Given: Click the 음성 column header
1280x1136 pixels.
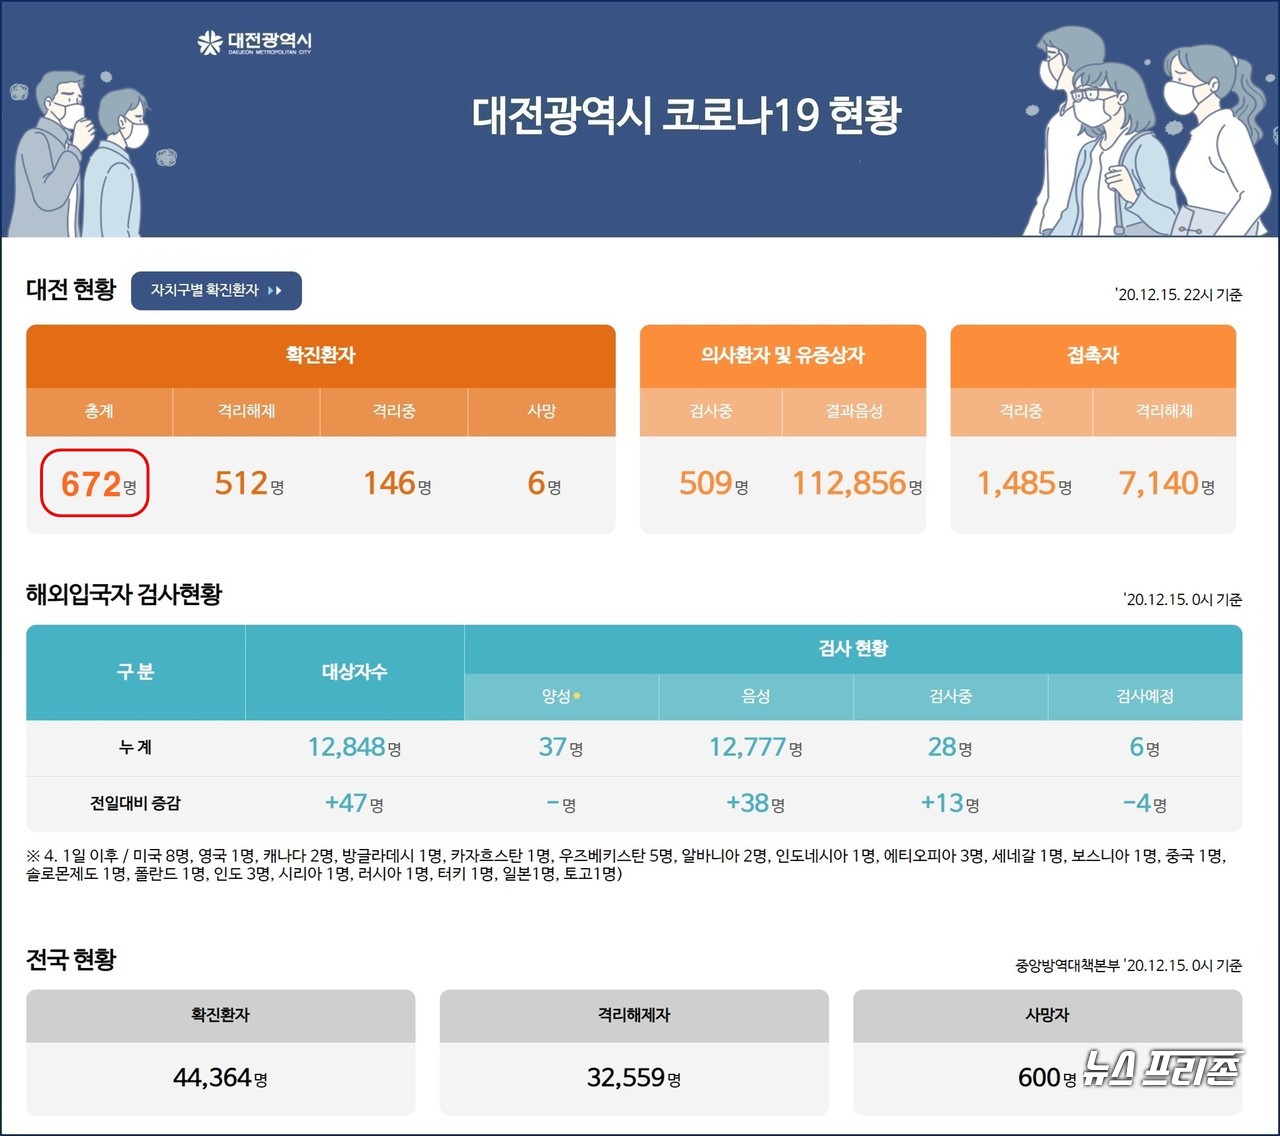Looking at the screenshot, I should pos(756,696).
